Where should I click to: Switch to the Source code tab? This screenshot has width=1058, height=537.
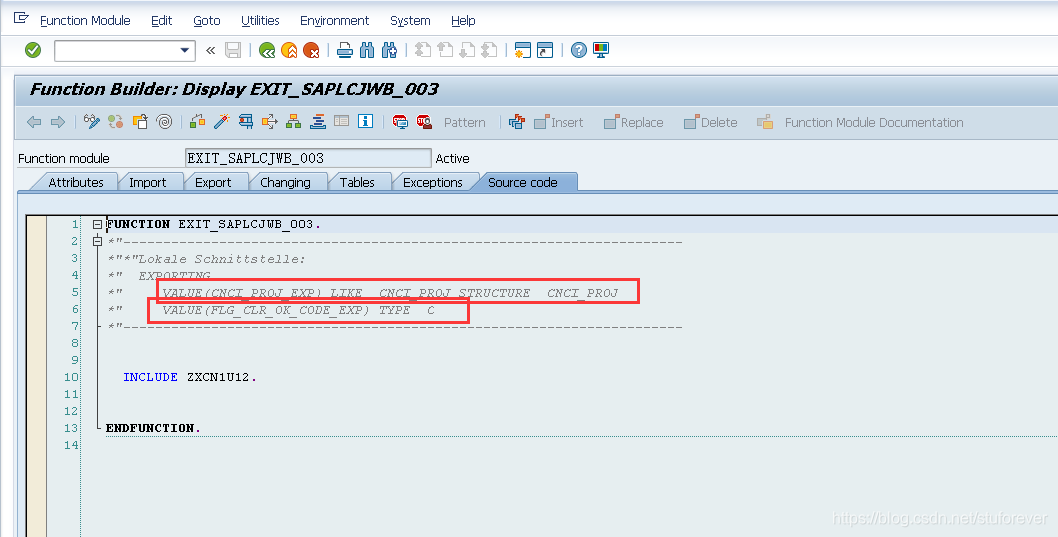[523, 182]
